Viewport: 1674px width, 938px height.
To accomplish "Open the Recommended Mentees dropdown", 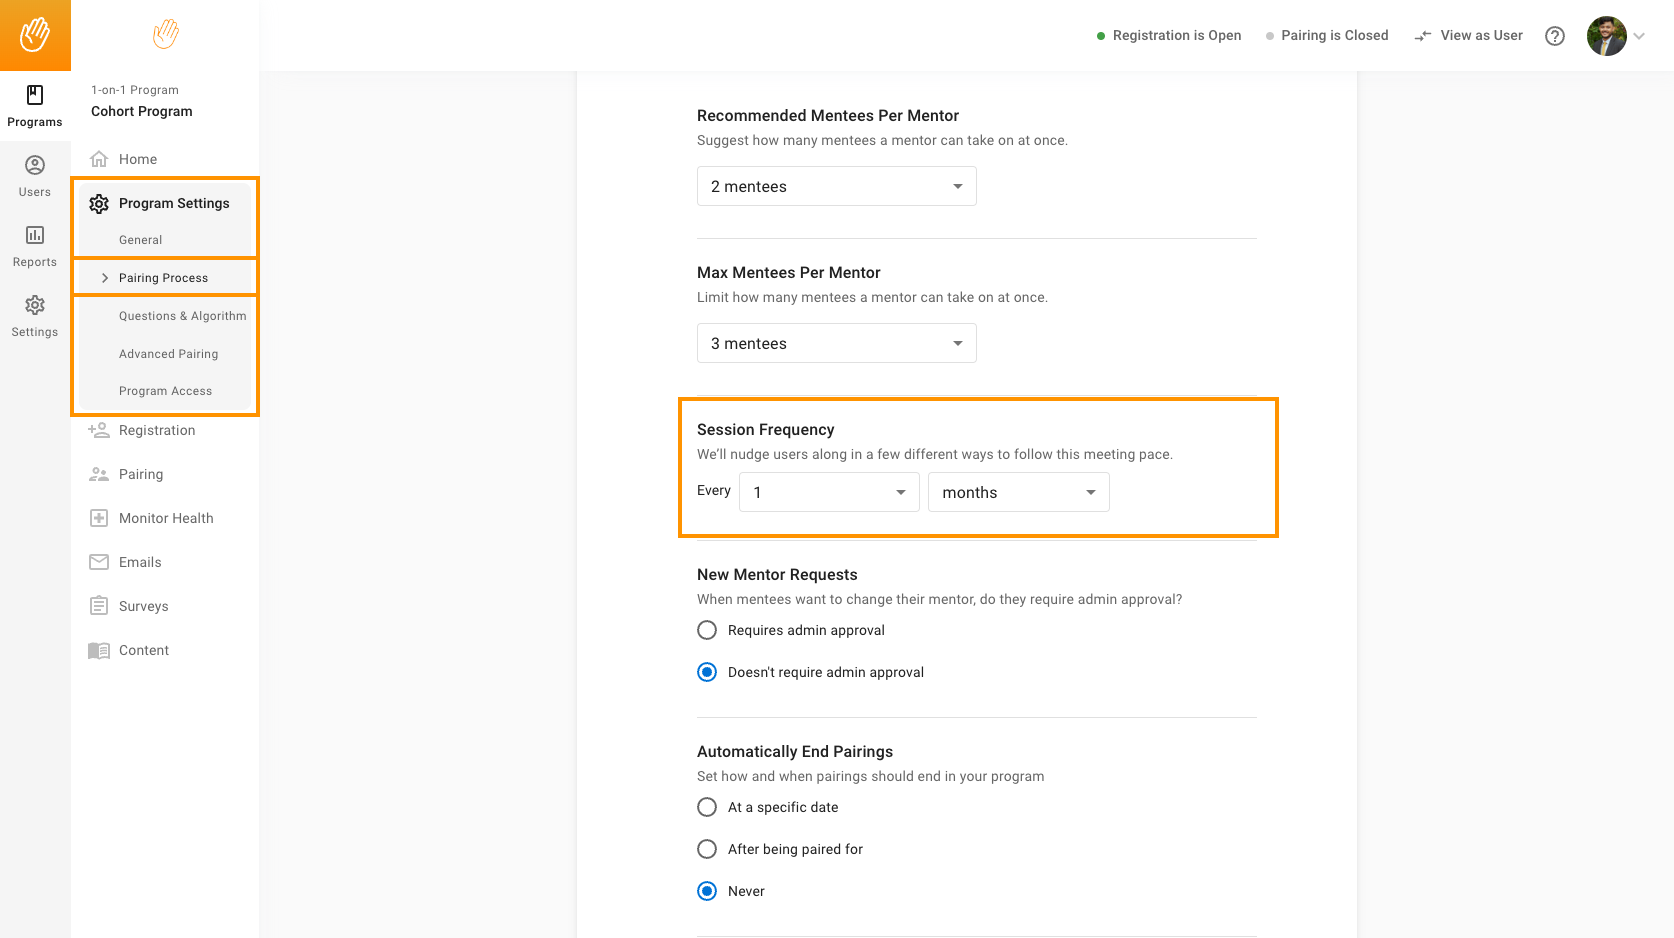I will [x=836, y=186].
